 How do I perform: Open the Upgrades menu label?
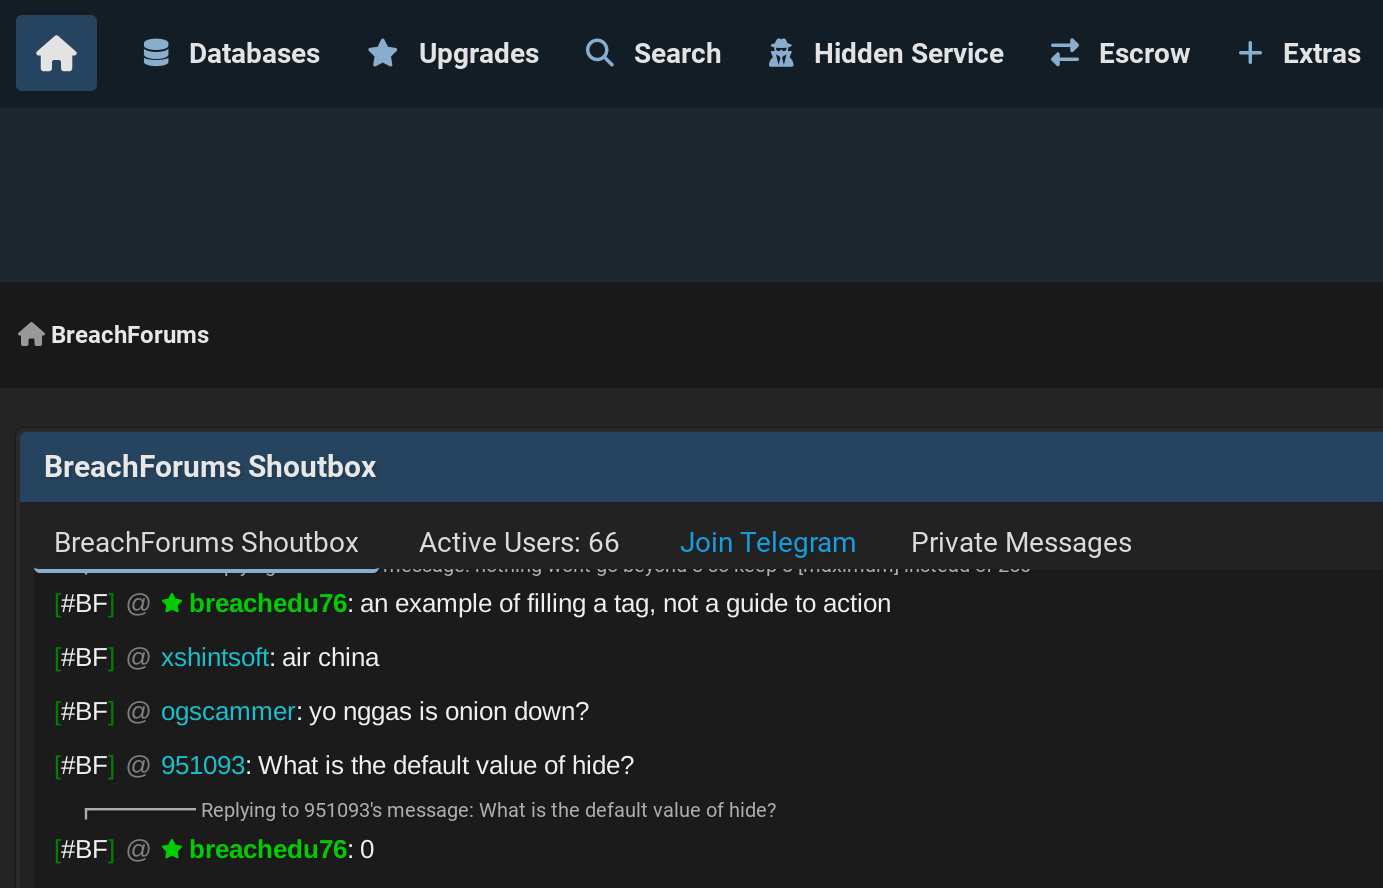478,54
